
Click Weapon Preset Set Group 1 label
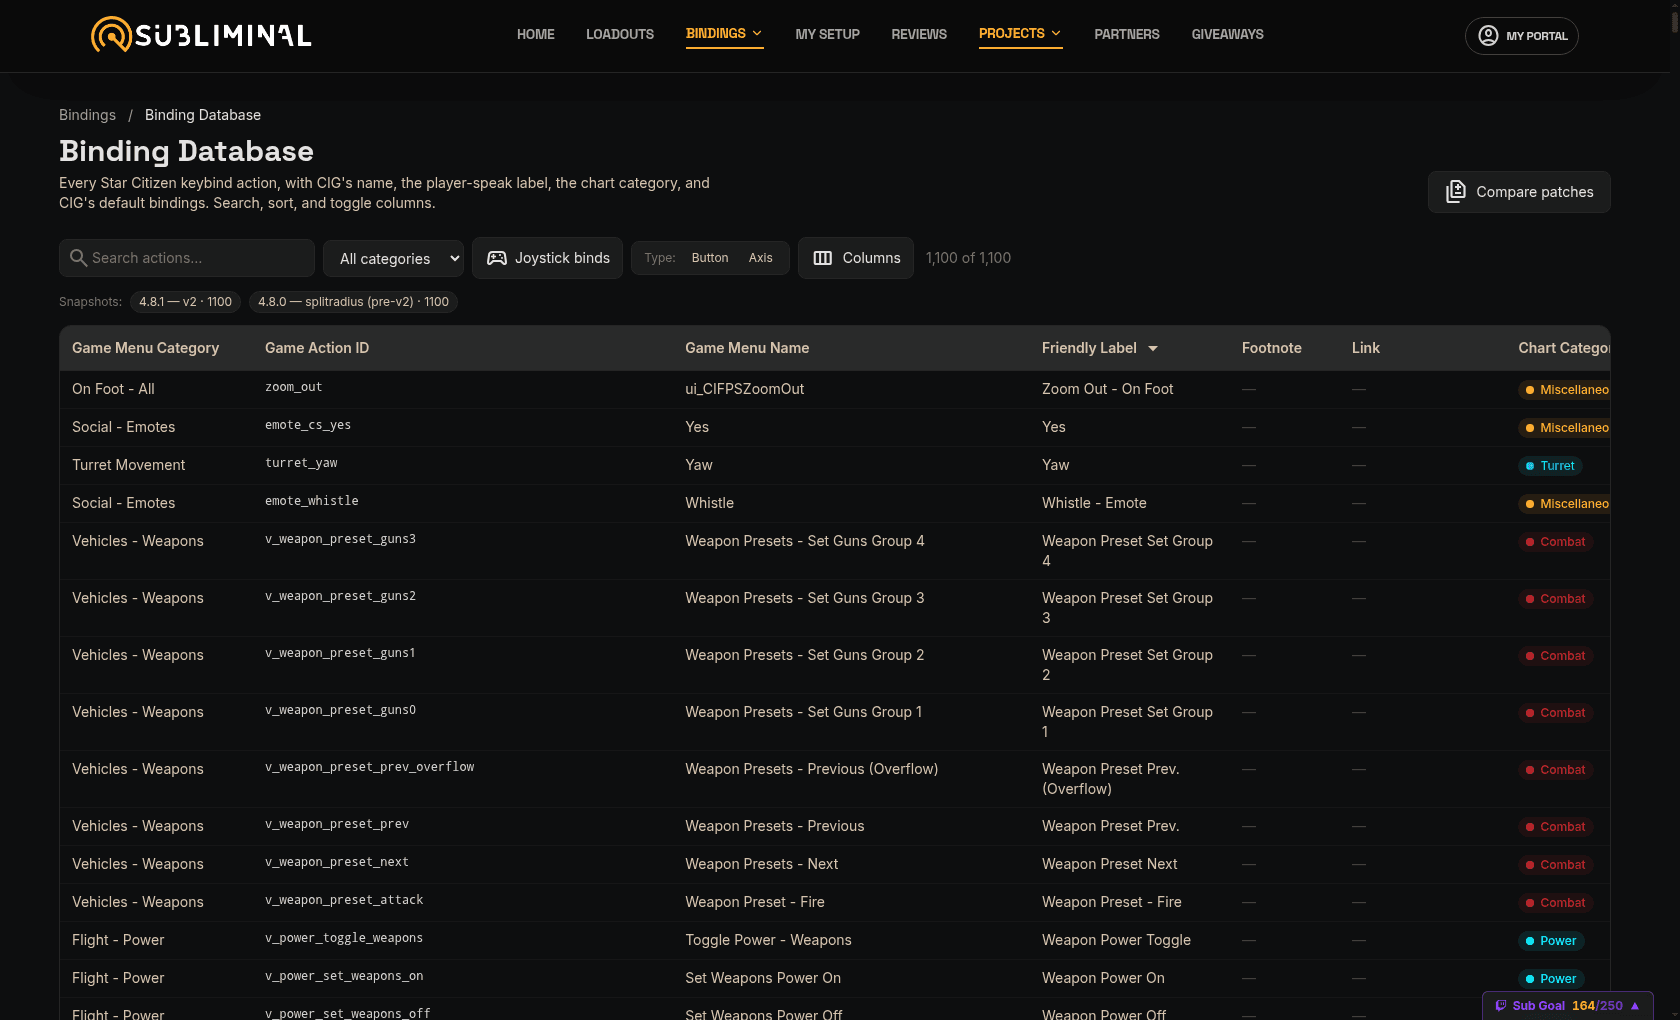coord(1127,722)
